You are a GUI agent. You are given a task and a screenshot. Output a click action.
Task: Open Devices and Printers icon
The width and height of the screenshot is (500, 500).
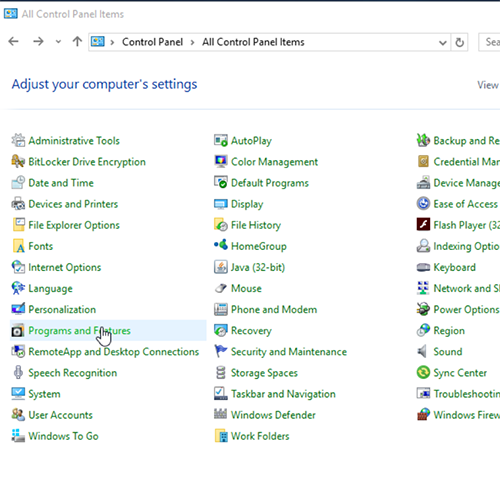tap(18, 204)
